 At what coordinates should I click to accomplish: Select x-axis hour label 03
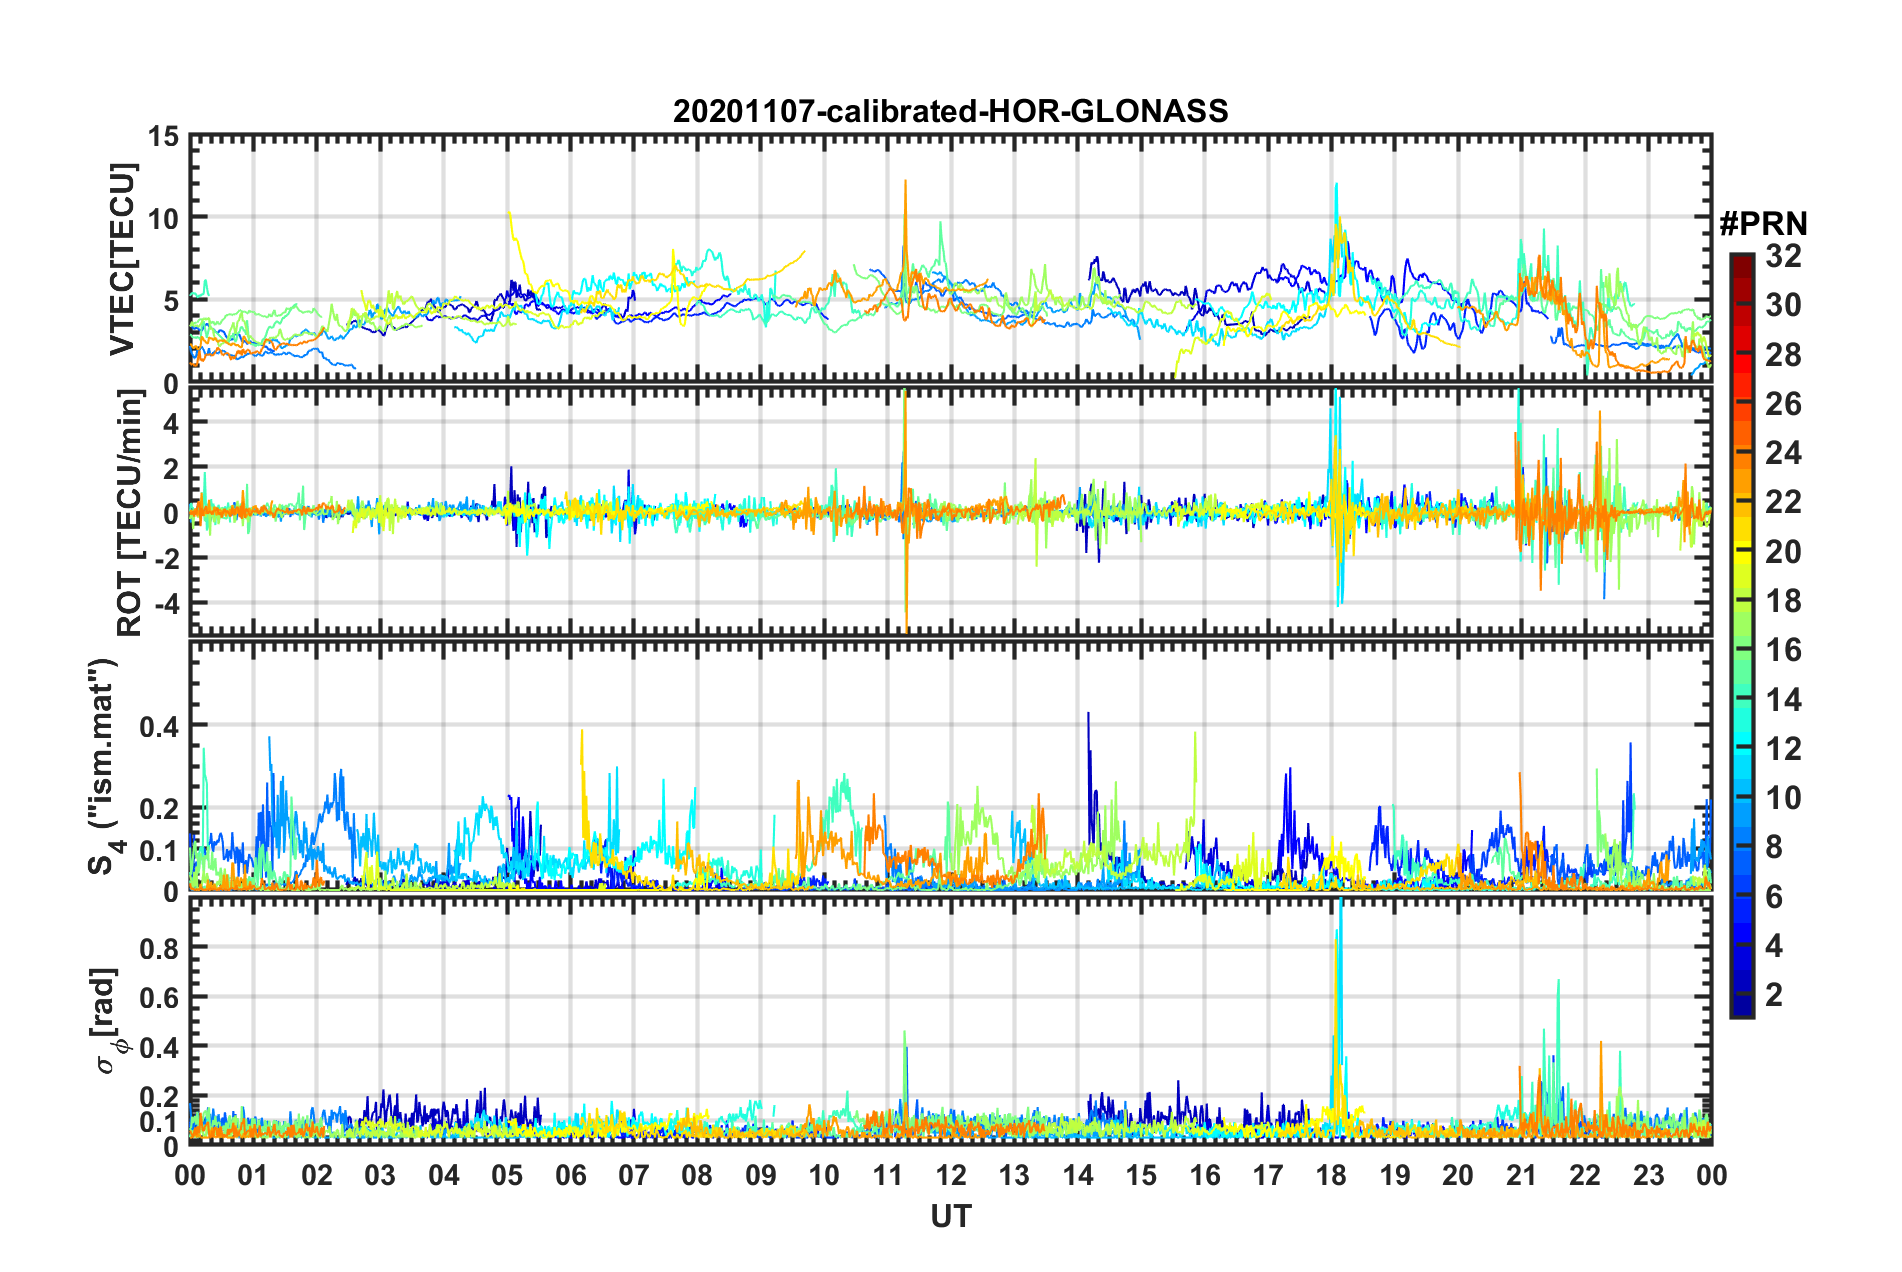tap(380, 1175)
